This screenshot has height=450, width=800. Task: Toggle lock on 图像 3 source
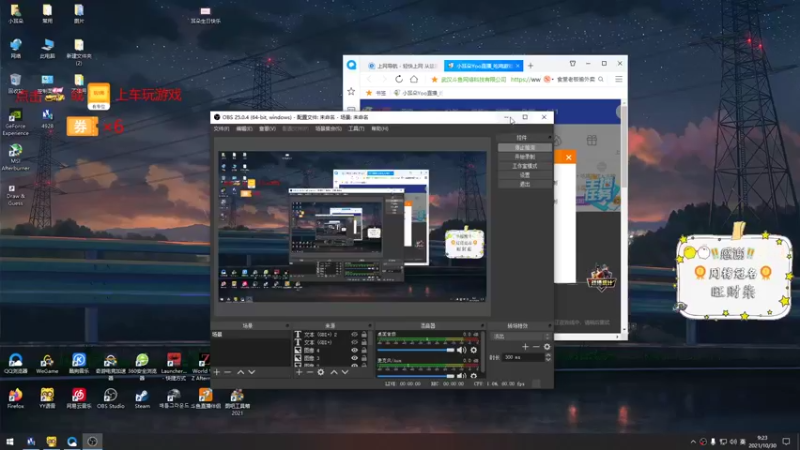(x=364, y=358)
